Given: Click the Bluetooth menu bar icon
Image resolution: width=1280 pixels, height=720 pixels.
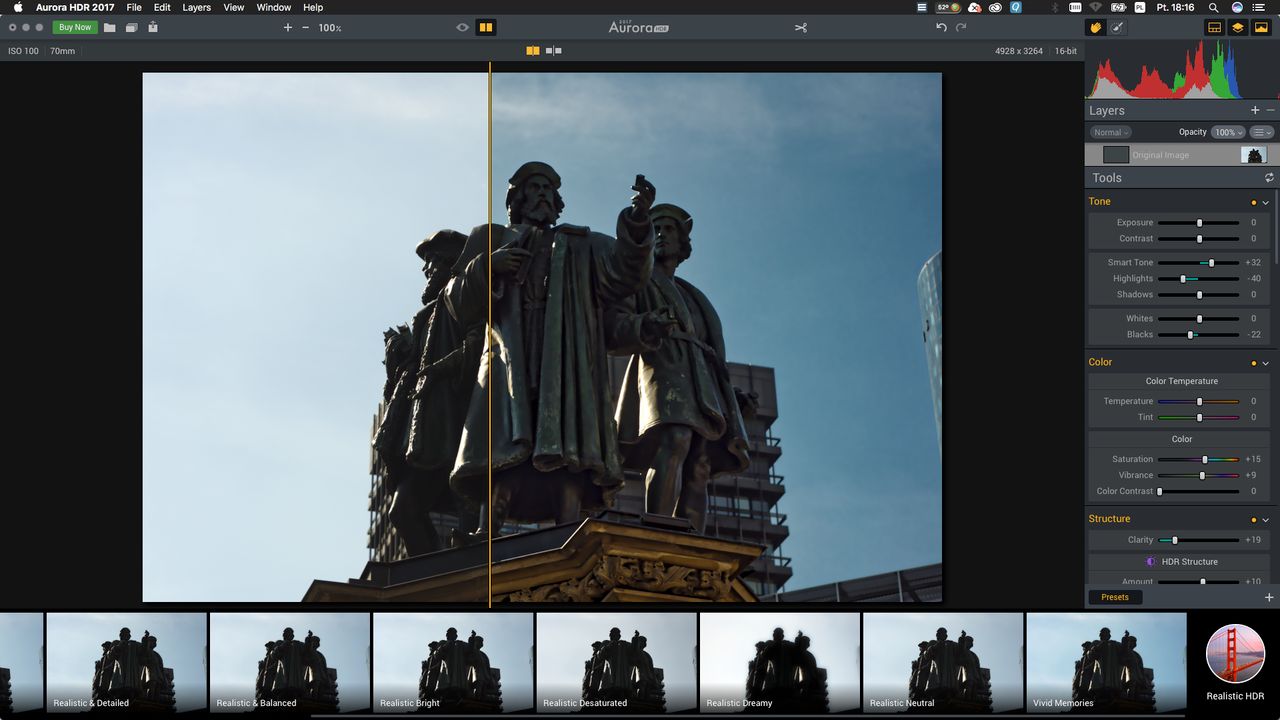Looking at the screenshot, I should (x=1056, y=7).
